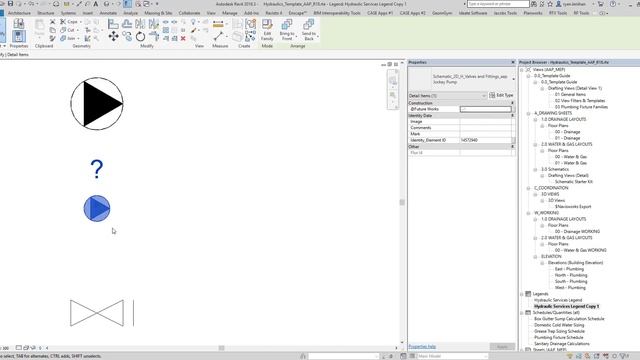Select the Text tool in quick access toolbar
The height and width of the screenshot is (360, 640).
pyautogui.click(x=96, y=4)
